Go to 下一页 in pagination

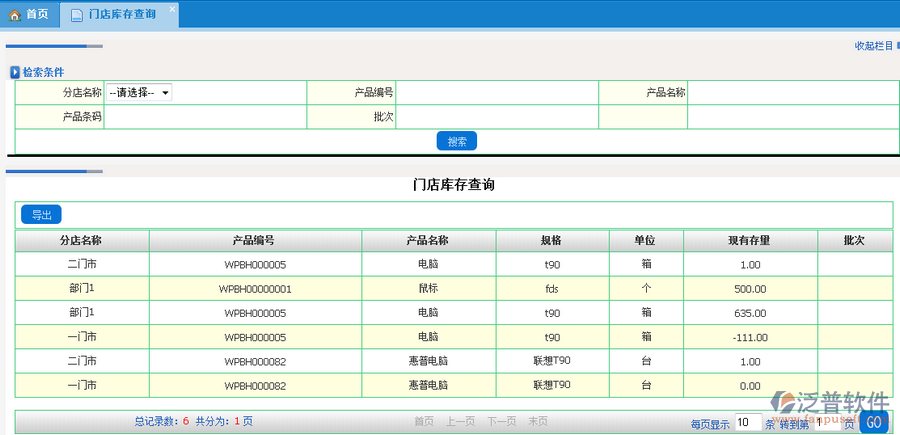(501, 422)
